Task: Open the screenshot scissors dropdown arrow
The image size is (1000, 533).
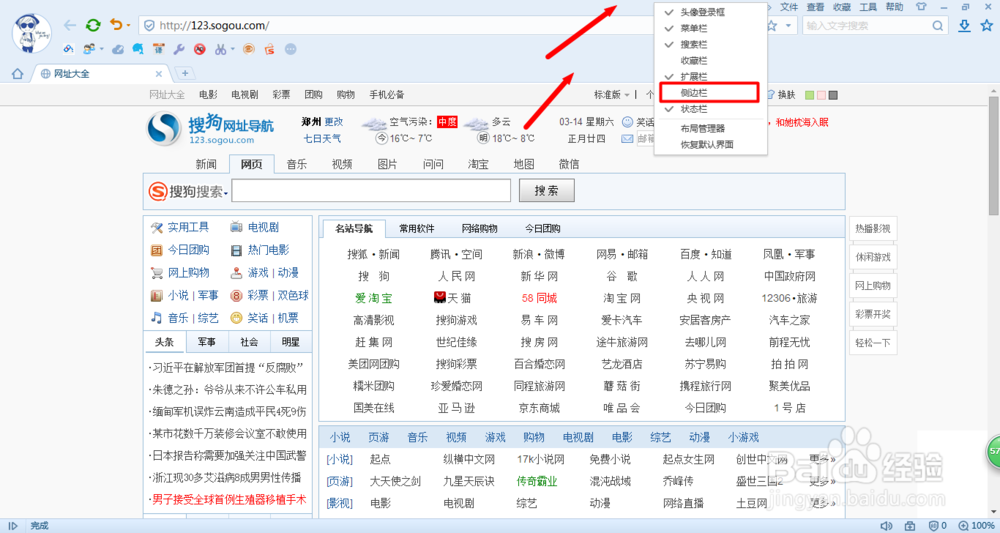Action: [x=232, y=49]
